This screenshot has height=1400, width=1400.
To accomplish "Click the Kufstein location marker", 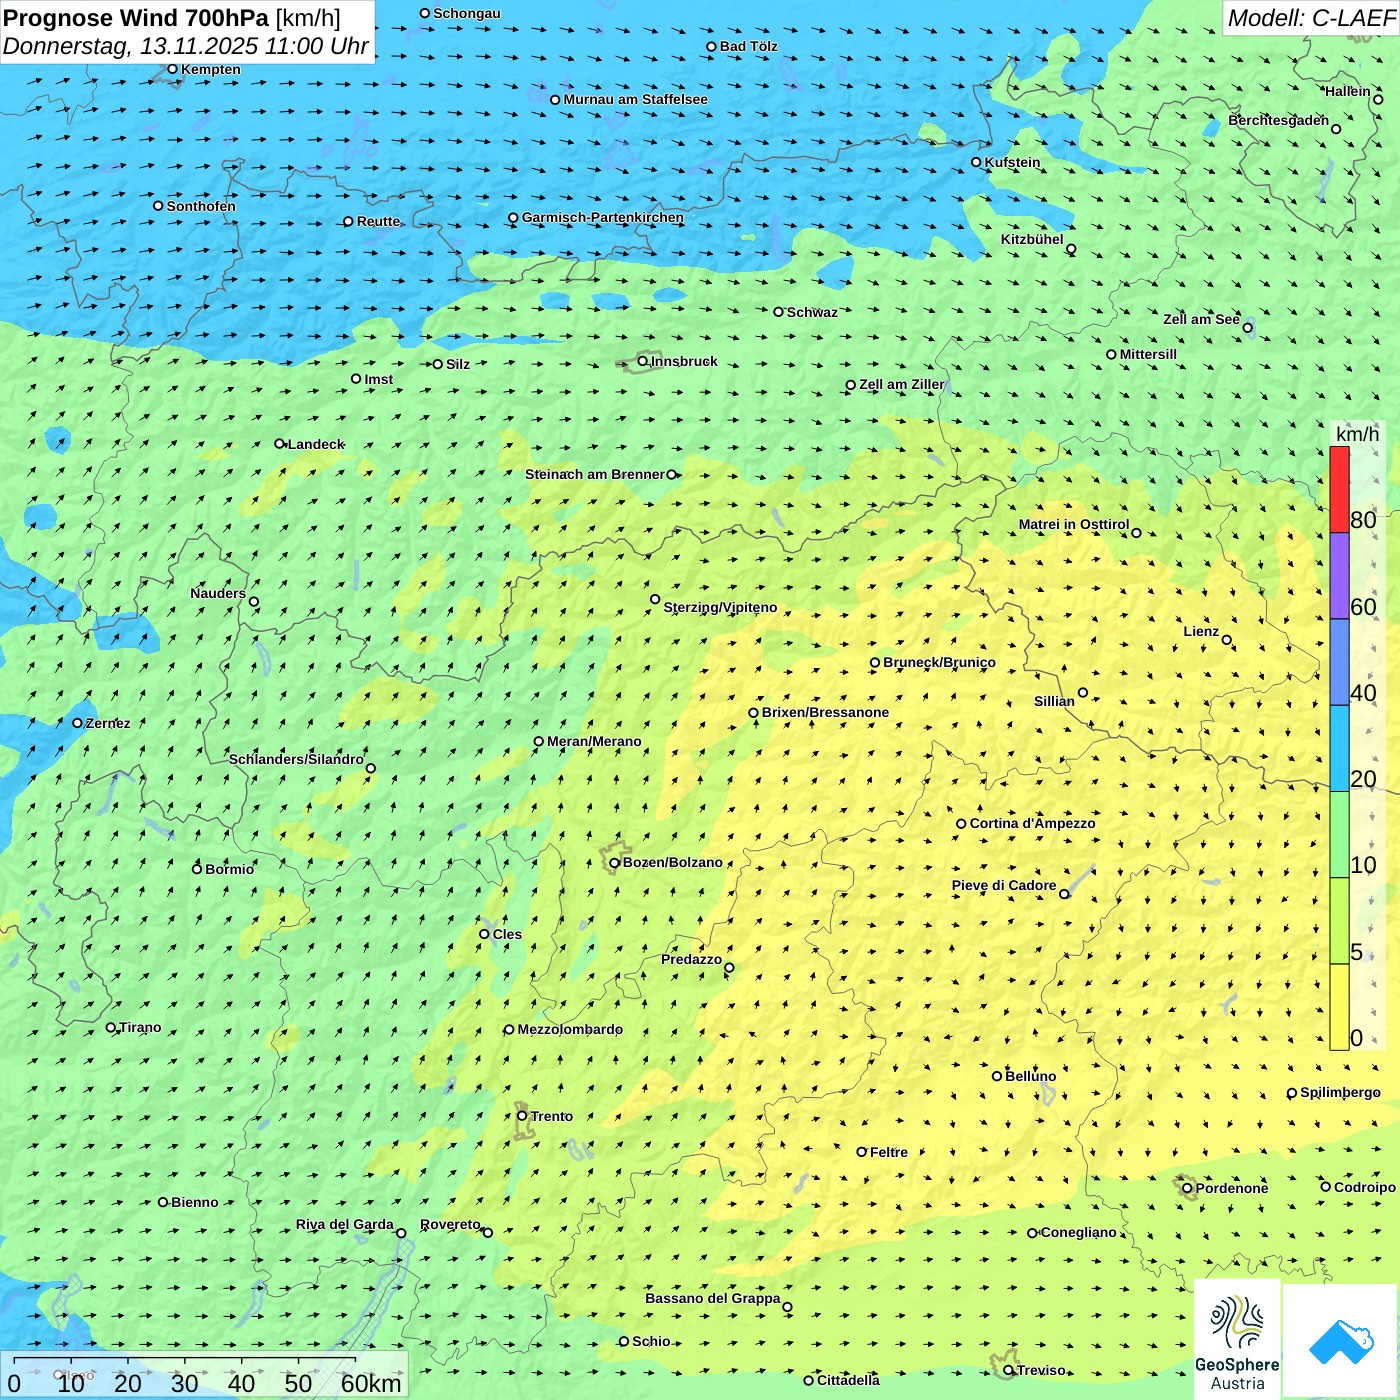I will tap(977, 162).
